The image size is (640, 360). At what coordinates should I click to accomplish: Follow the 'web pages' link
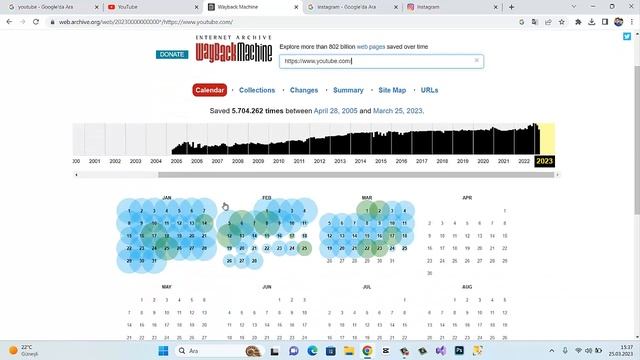[371, 47]
